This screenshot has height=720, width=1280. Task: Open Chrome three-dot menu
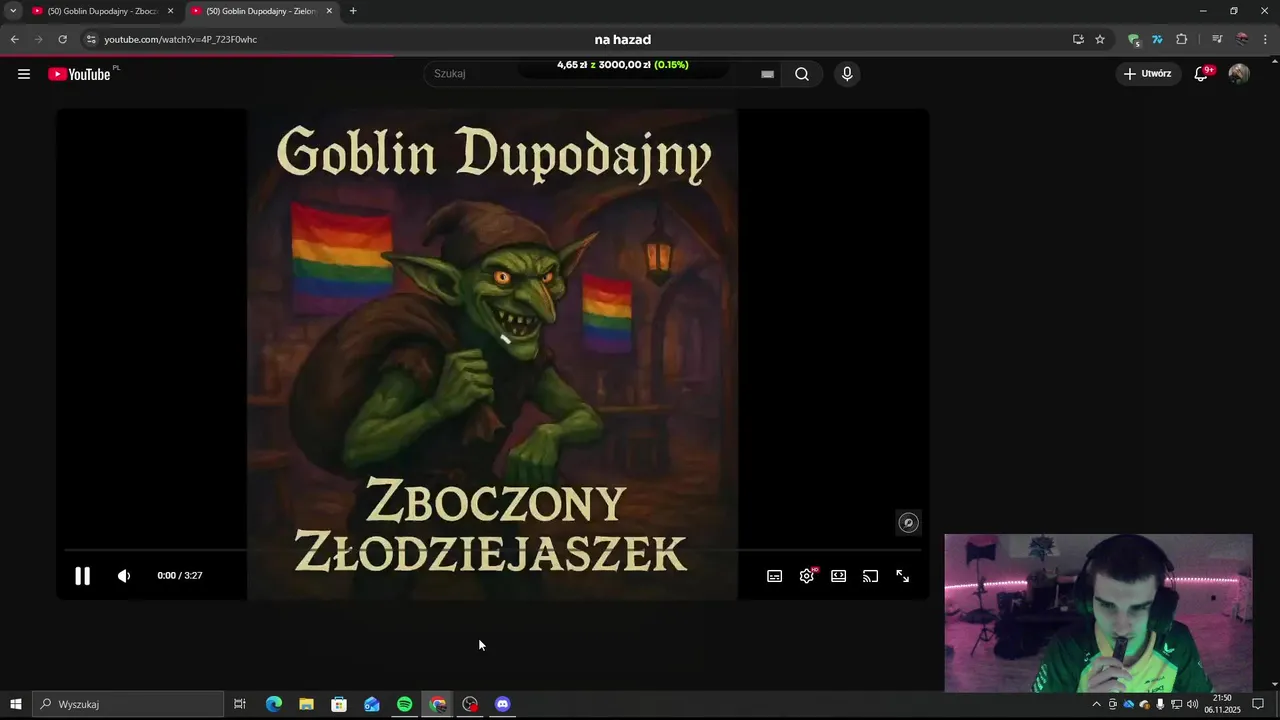click(x=1266, y=40)
